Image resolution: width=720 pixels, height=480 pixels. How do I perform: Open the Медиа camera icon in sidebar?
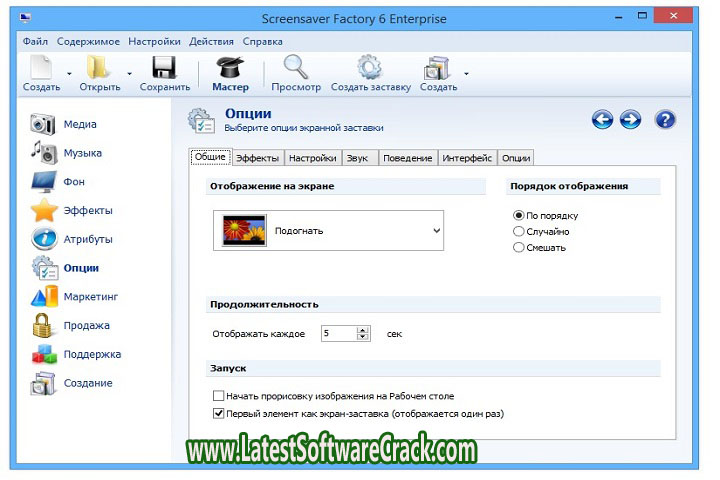43,124
